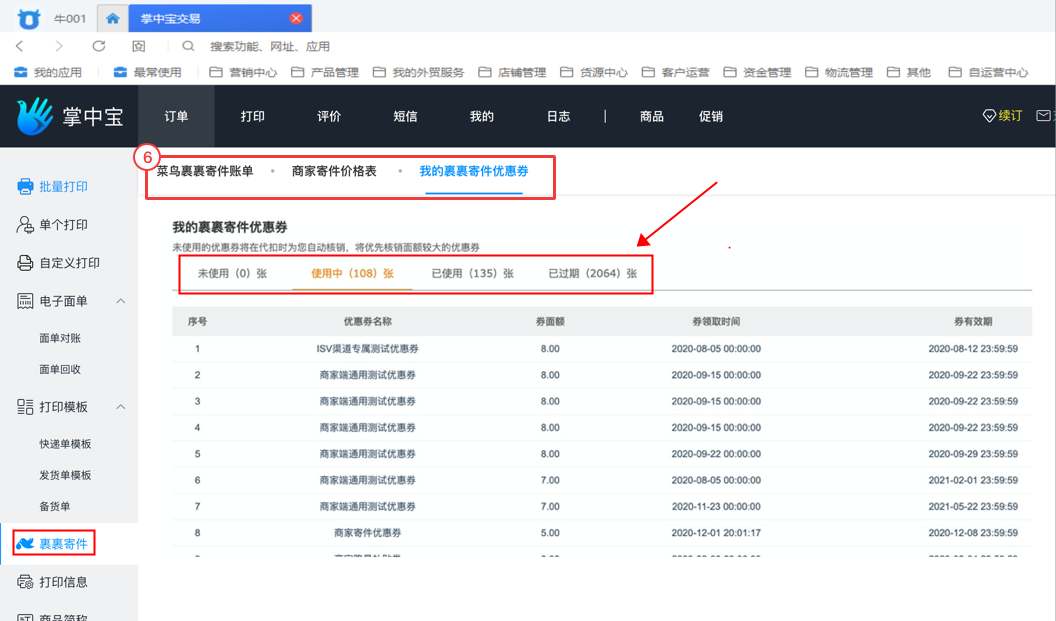Click the browser home icon tab
The width and height of the screenshot is (1056, 621).
(112, 18)
